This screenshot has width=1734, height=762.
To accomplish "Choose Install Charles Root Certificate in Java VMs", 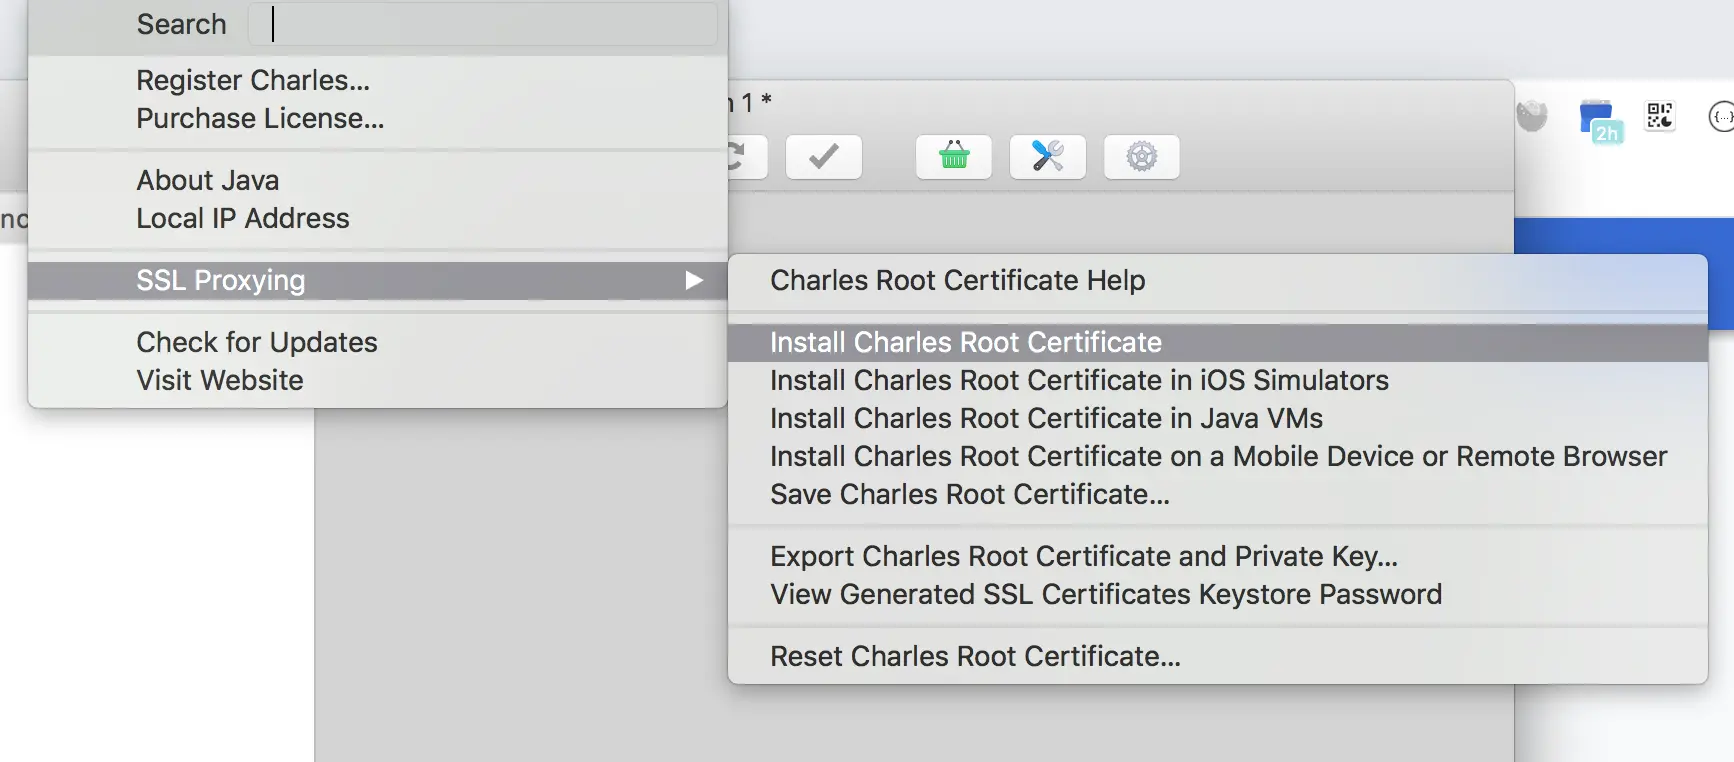I will coord(1218,418).
